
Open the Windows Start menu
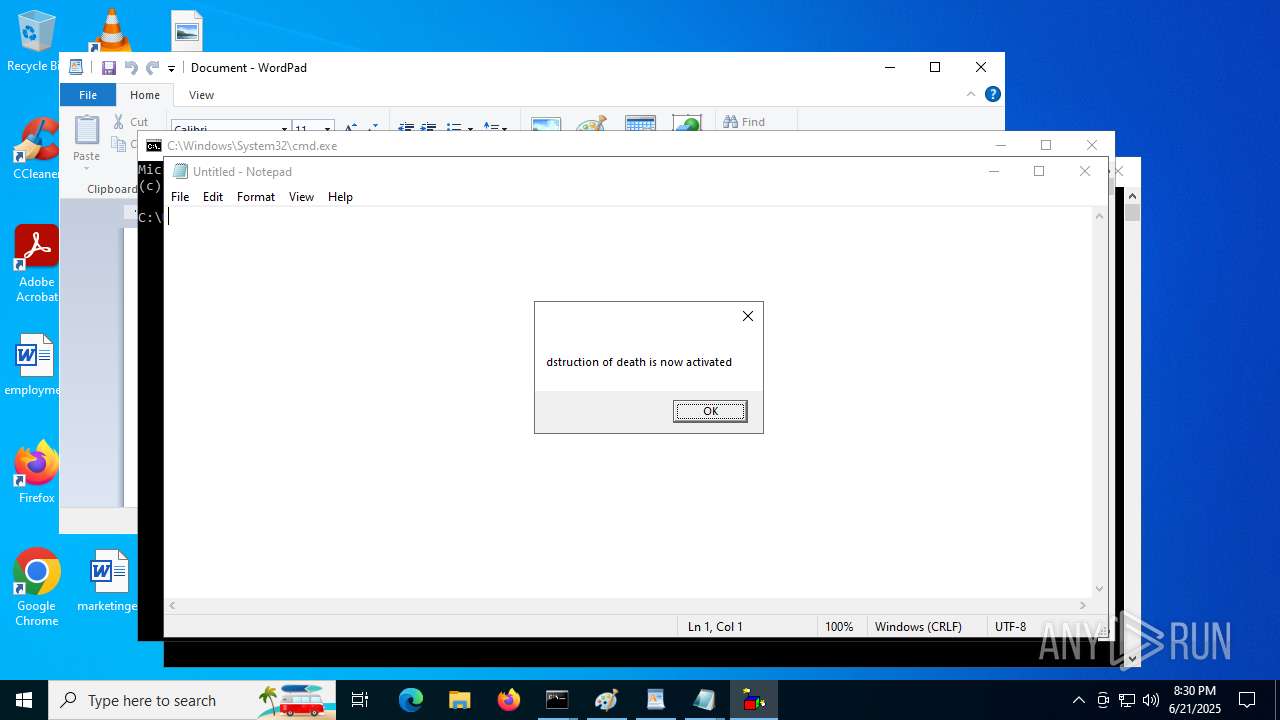pyautogui.click(x=24, y=700)
